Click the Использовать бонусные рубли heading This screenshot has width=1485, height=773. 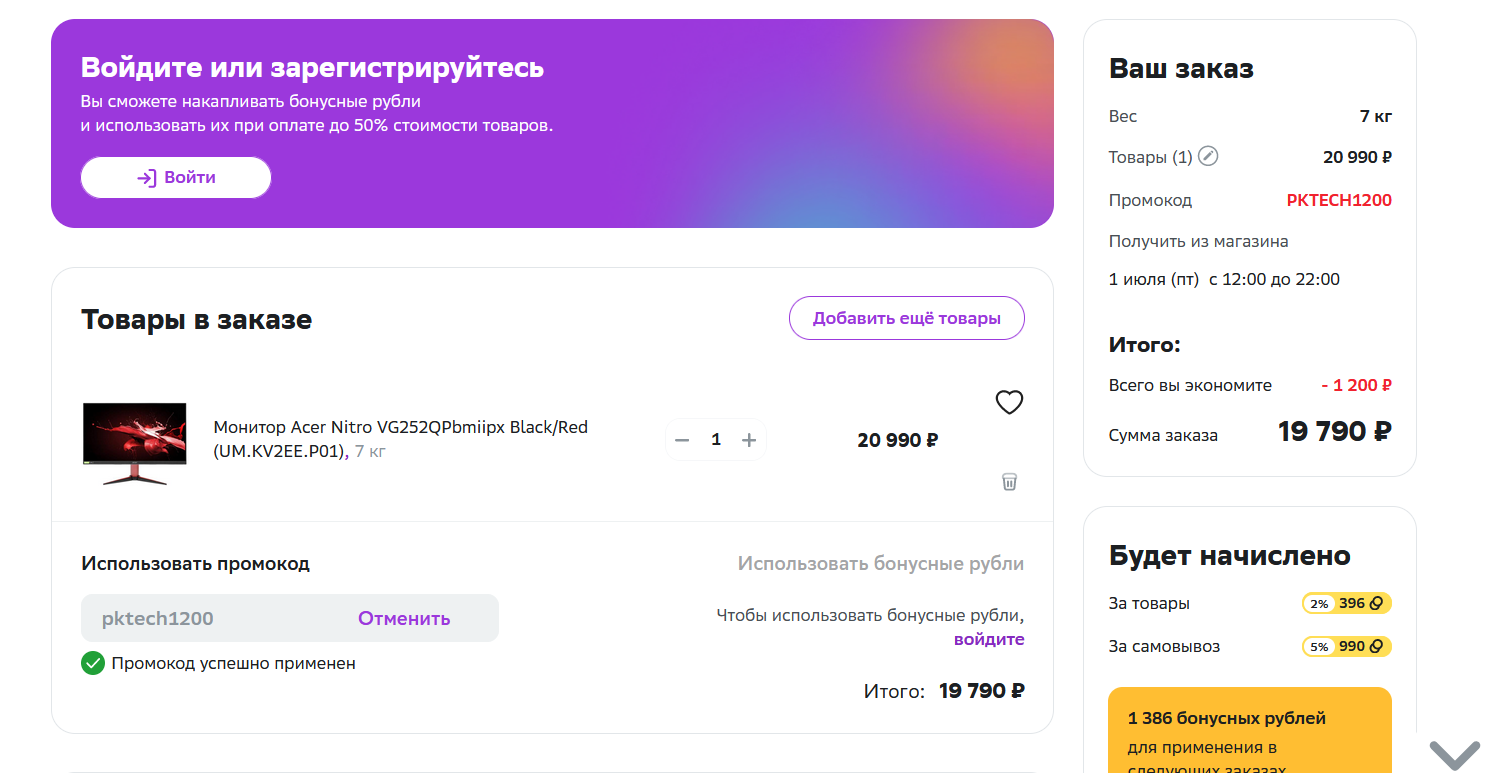coord(881,563)
